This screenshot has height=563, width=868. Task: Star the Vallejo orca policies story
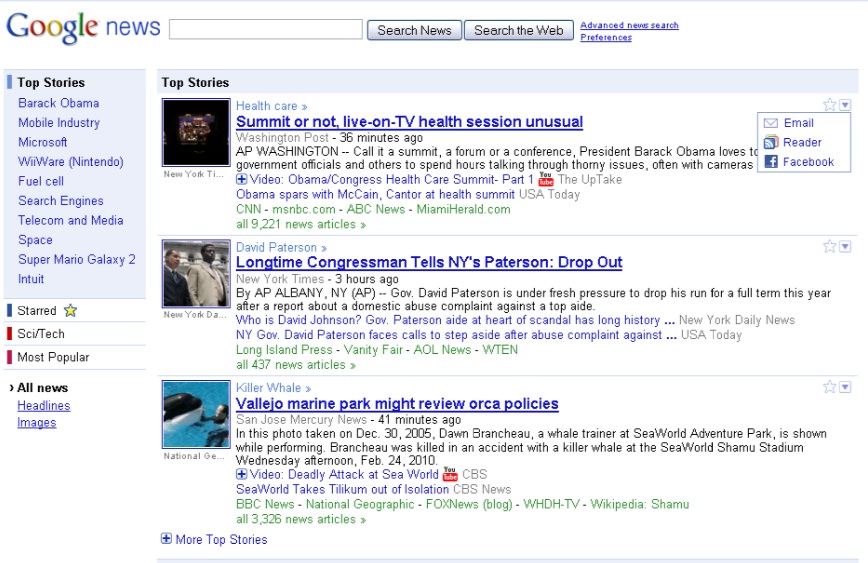829,387
